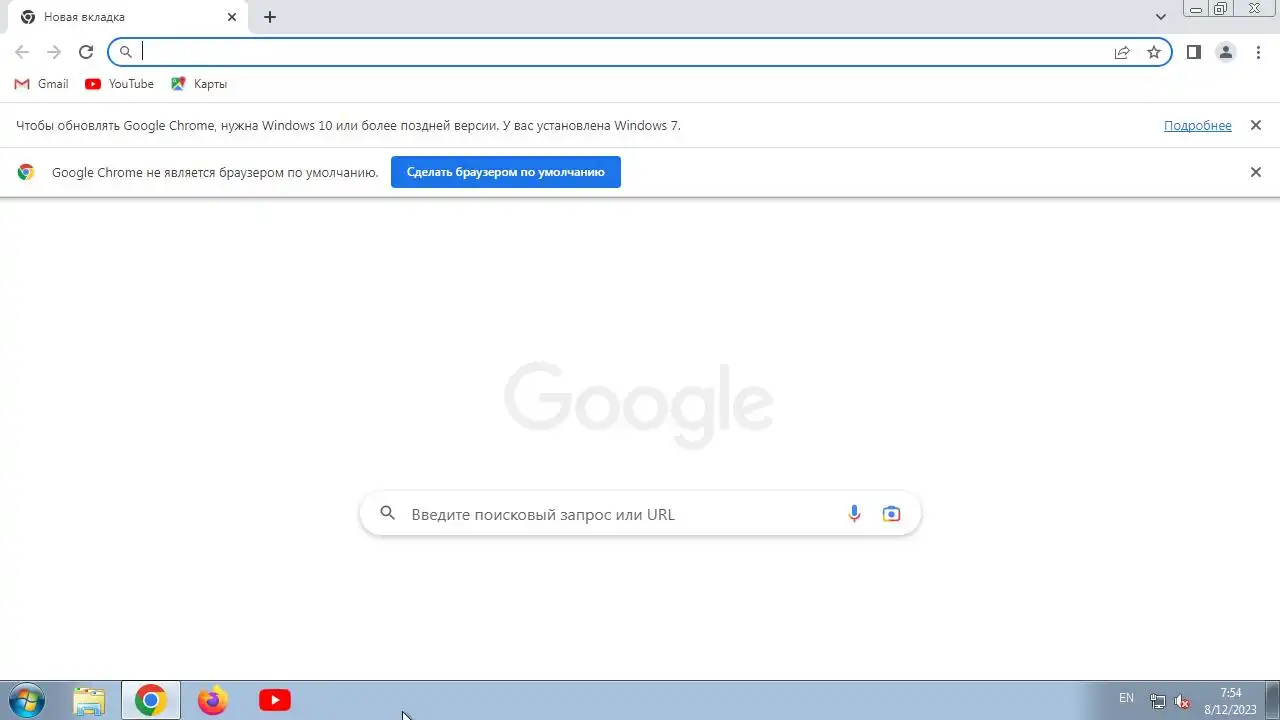Open a new tab with plus button

tap(270, 17)
